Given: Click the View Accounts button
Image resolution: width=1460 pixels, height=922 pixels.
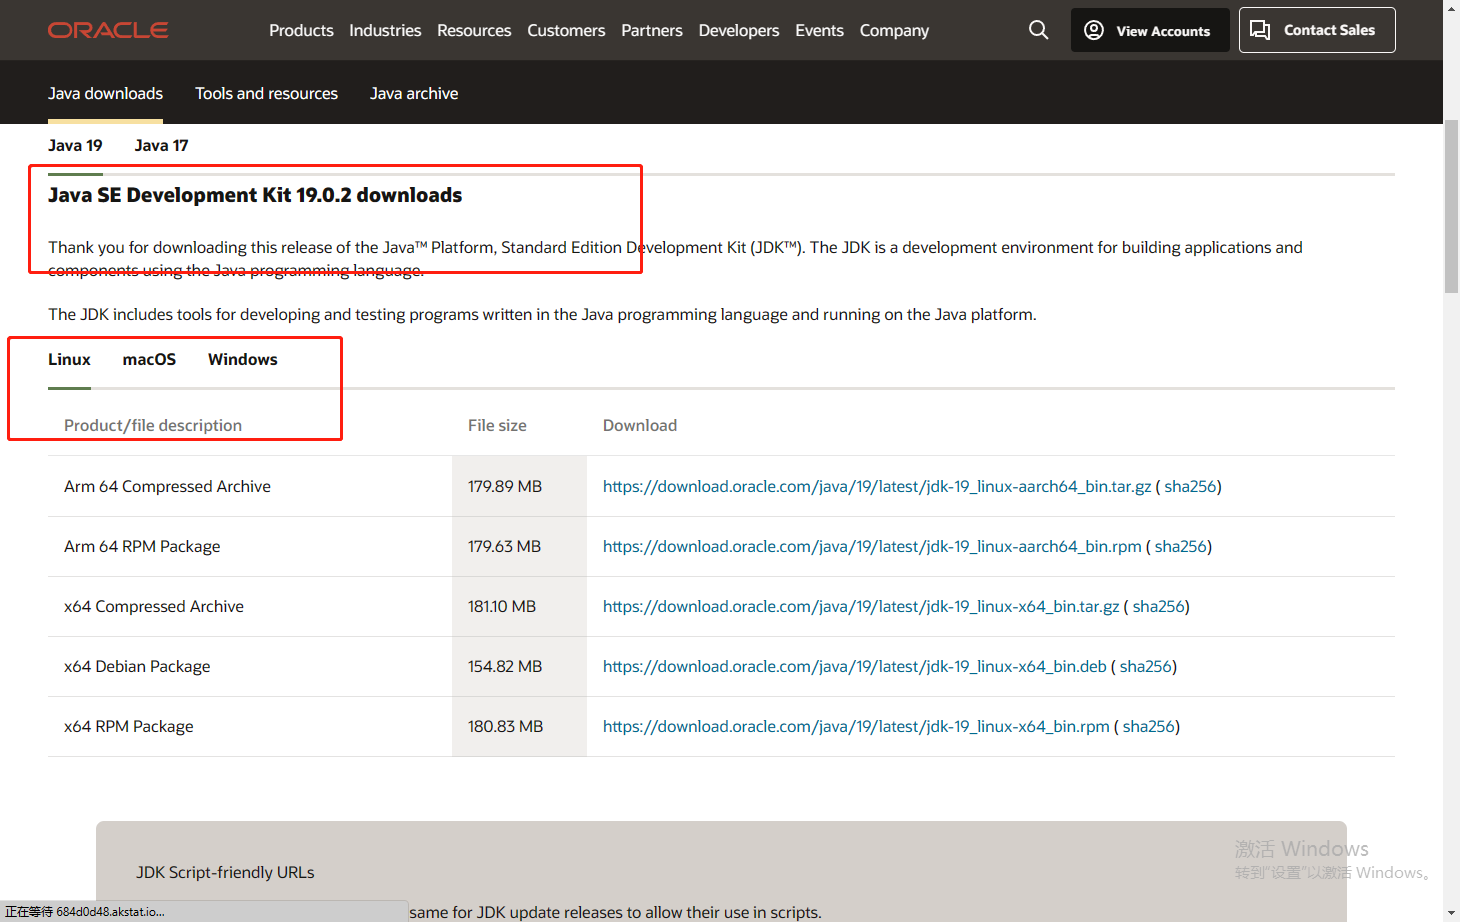Looking at the screenshot, I should [x=1150, y=30].
